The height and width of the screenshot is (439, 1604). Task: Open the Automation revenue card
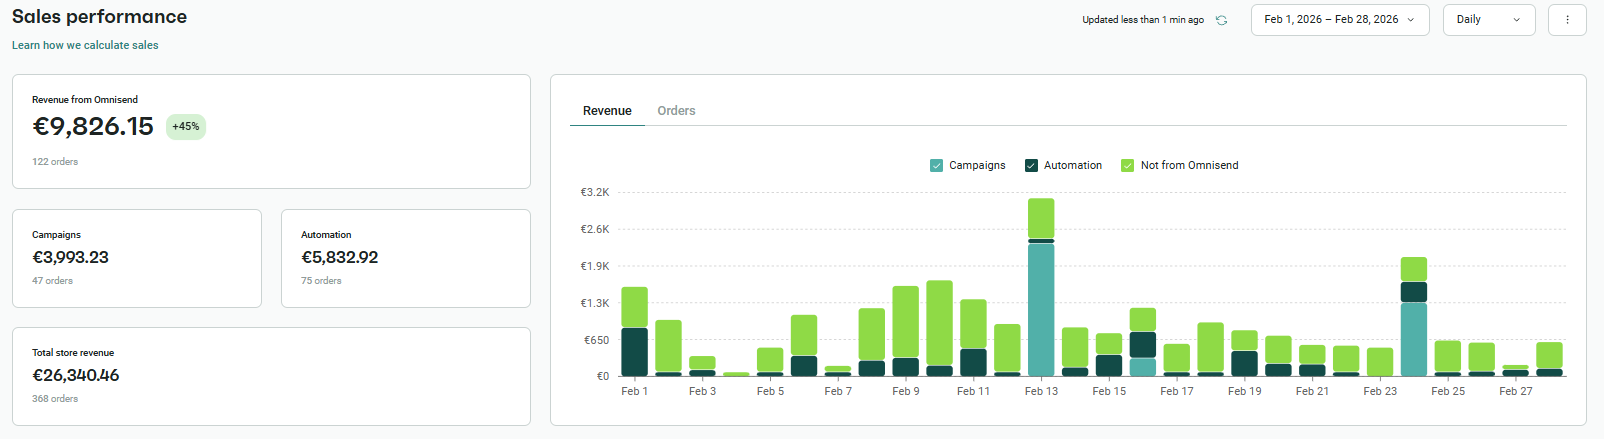pos(406,258)
